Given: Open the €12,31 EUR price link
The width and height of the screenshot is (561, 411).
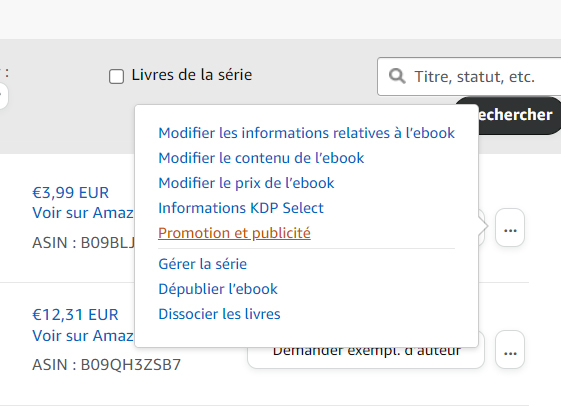Looking at the screenshot, I should [75, 315].
